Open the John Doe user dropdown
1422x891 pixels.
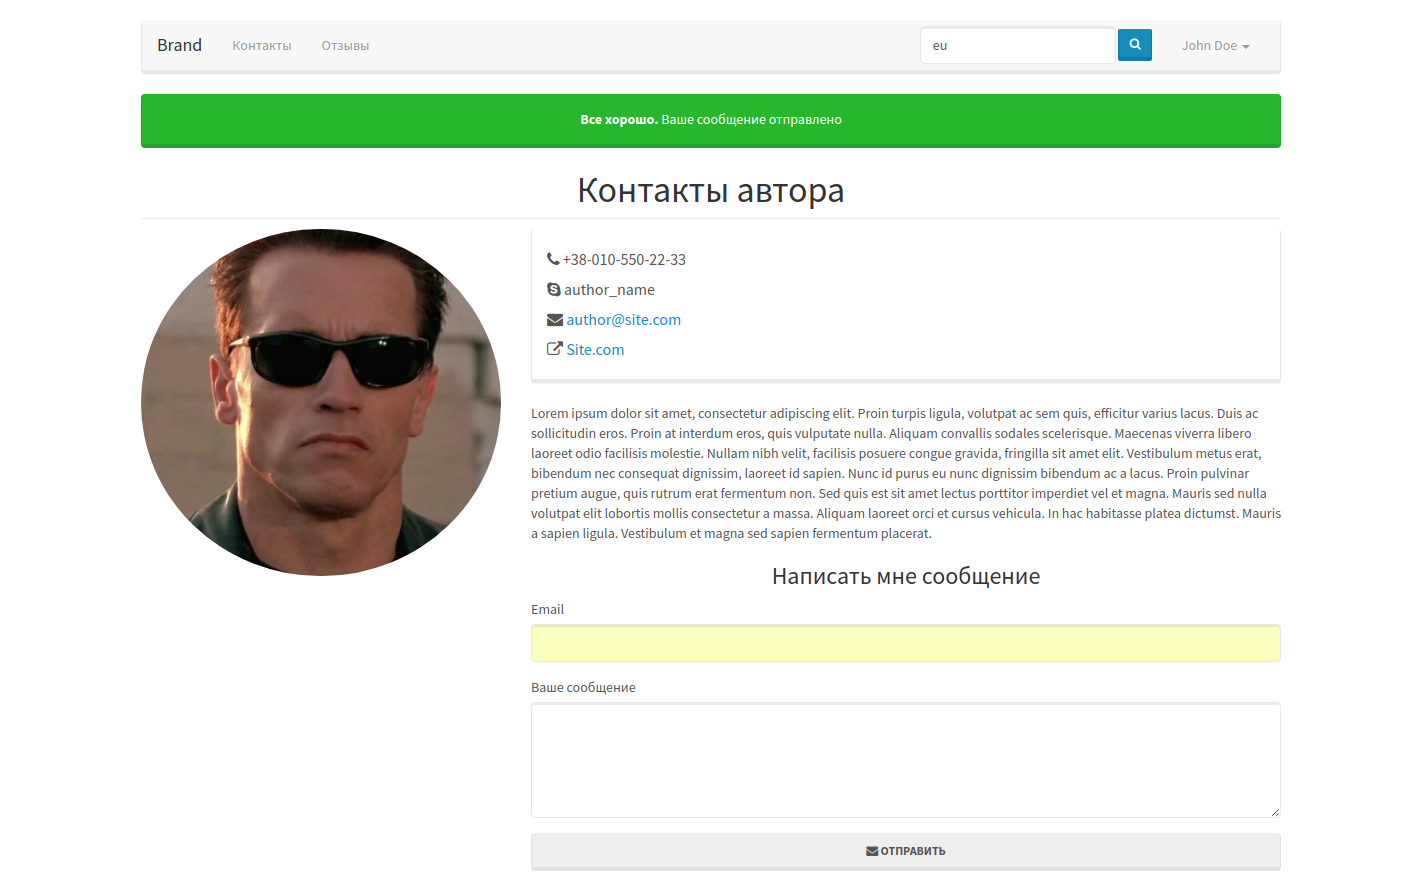(x=1216, y=46)
